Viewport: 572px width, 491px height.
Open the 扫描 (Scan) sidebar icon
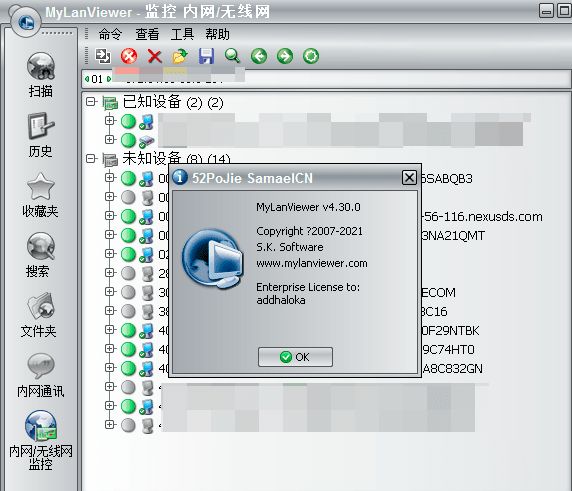pyautogui.click(x=41, y=66)
